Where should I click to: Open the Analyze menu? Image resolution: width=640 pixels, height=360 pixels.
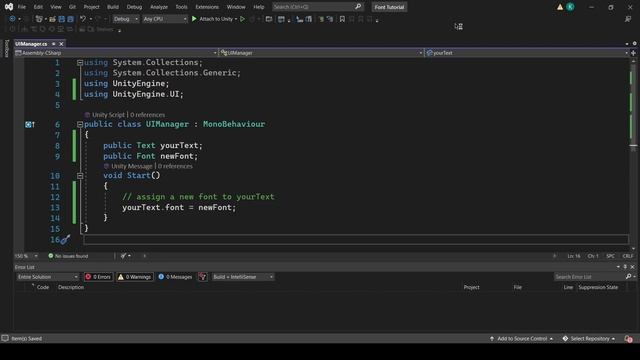point(159,7)
